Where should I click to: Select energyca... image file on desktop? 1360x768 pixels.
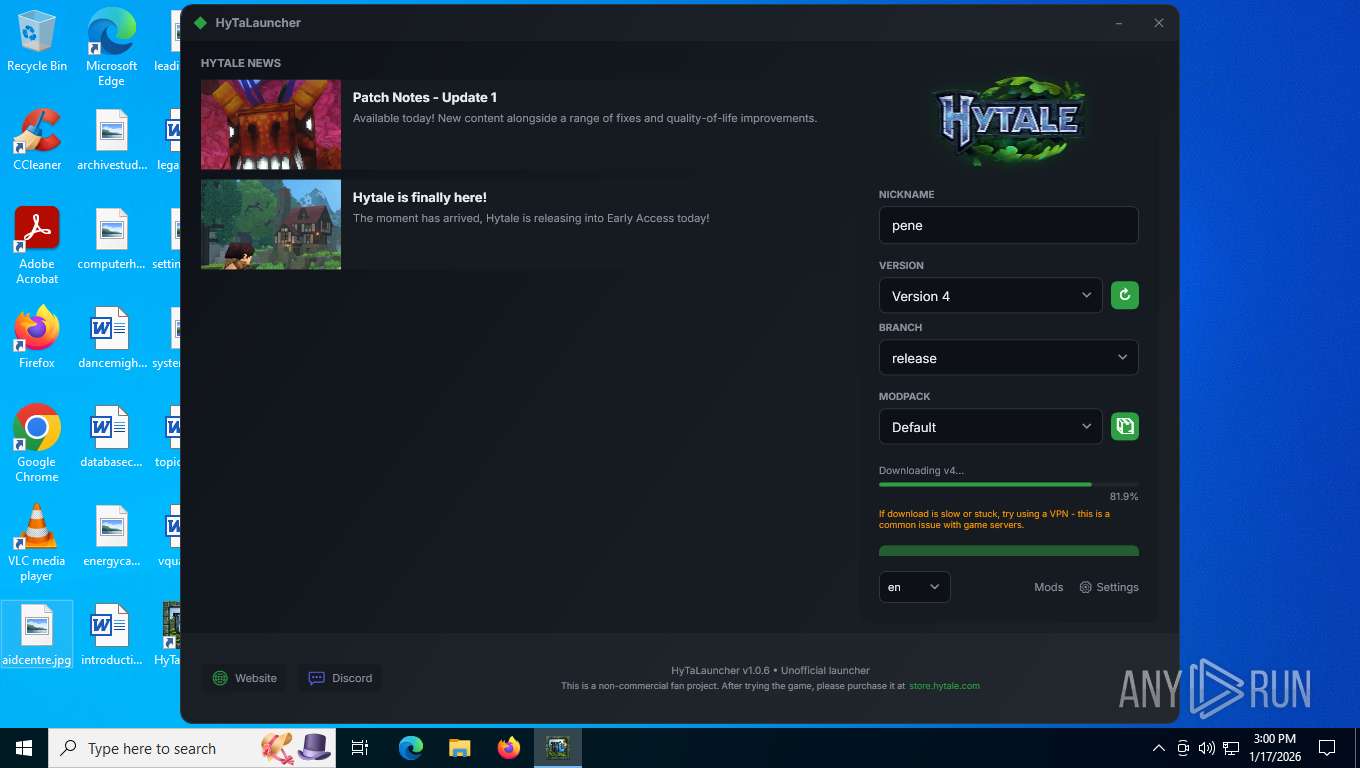[x=111, y=536]
